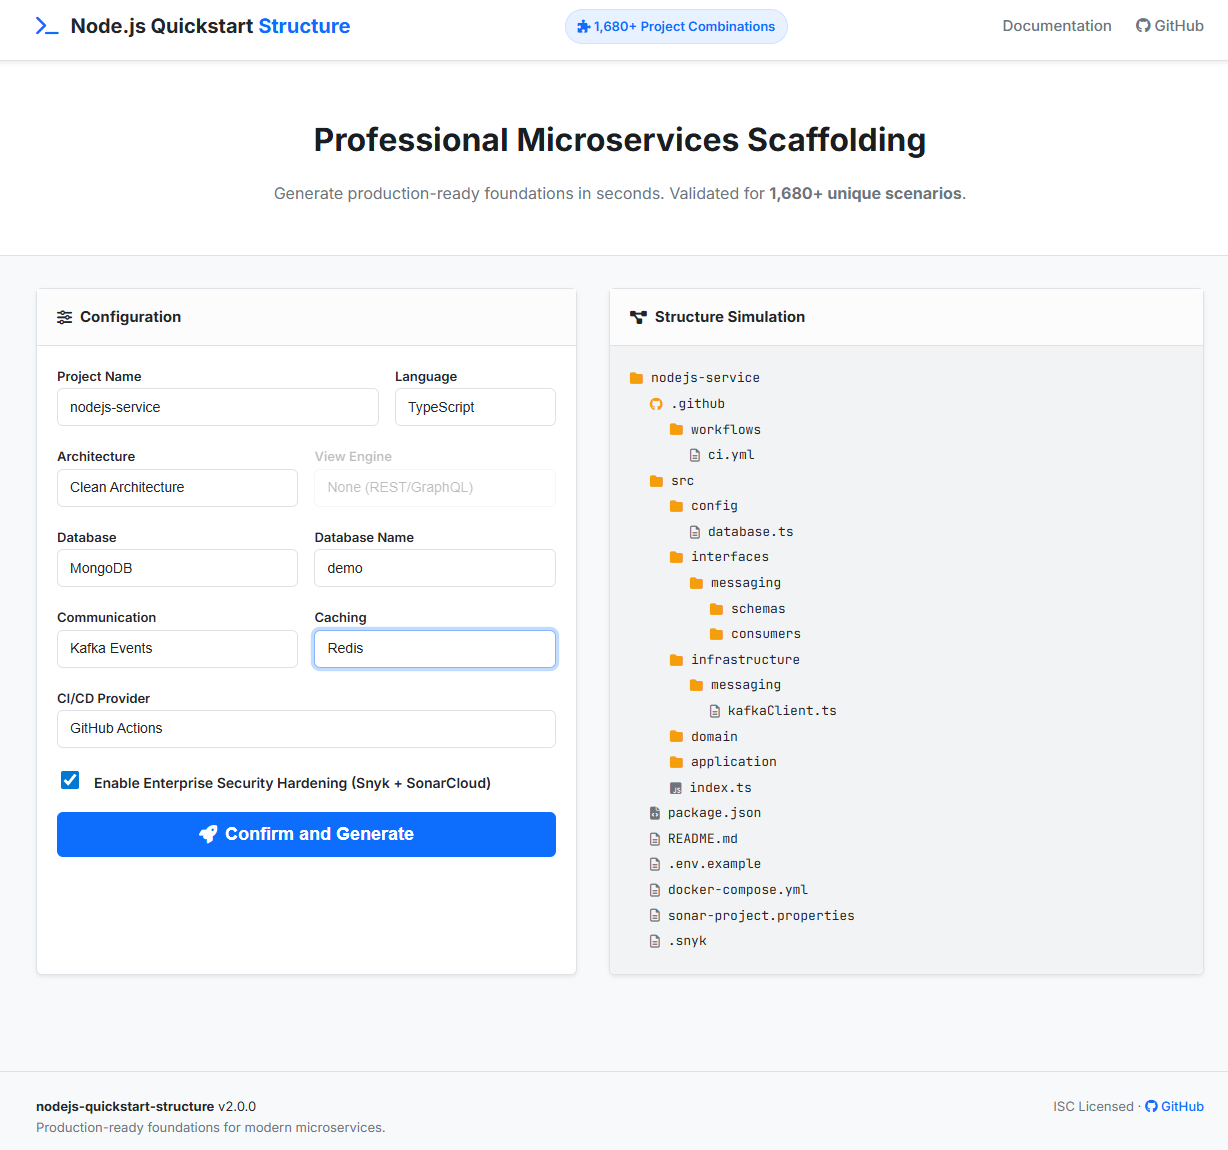1228x1150 pixels.
Task: Click the package.json file icon
Action: click(x=655, y=813)
